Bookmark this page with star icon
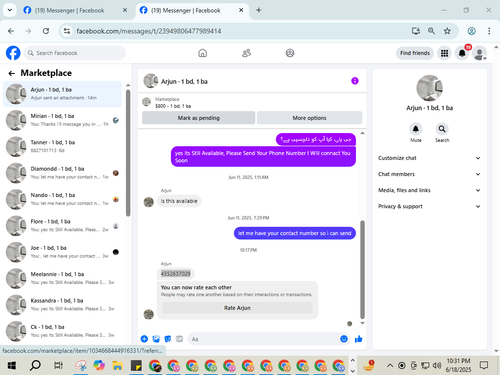 pyautogui.click(x=447, y=31)
